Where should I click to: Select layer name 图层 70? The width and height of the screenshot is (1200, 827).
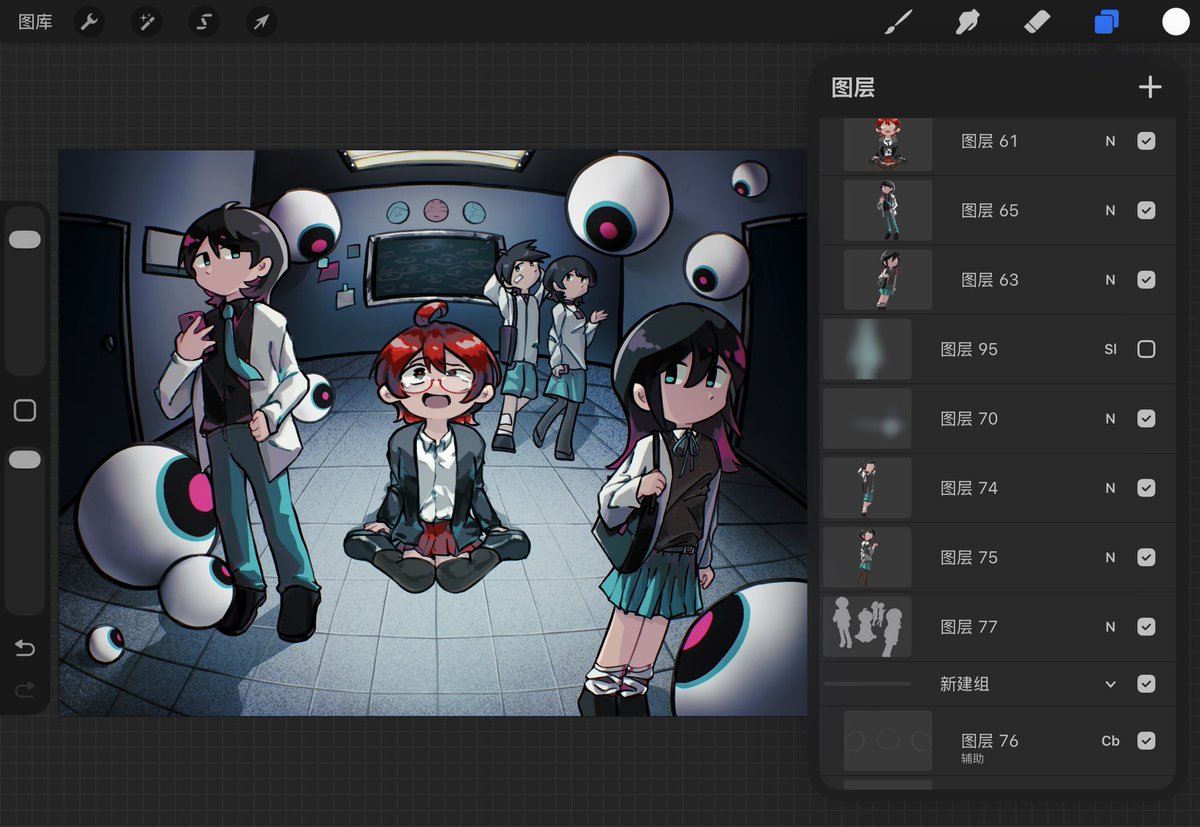pyautogui.click(x=969, y=419)
